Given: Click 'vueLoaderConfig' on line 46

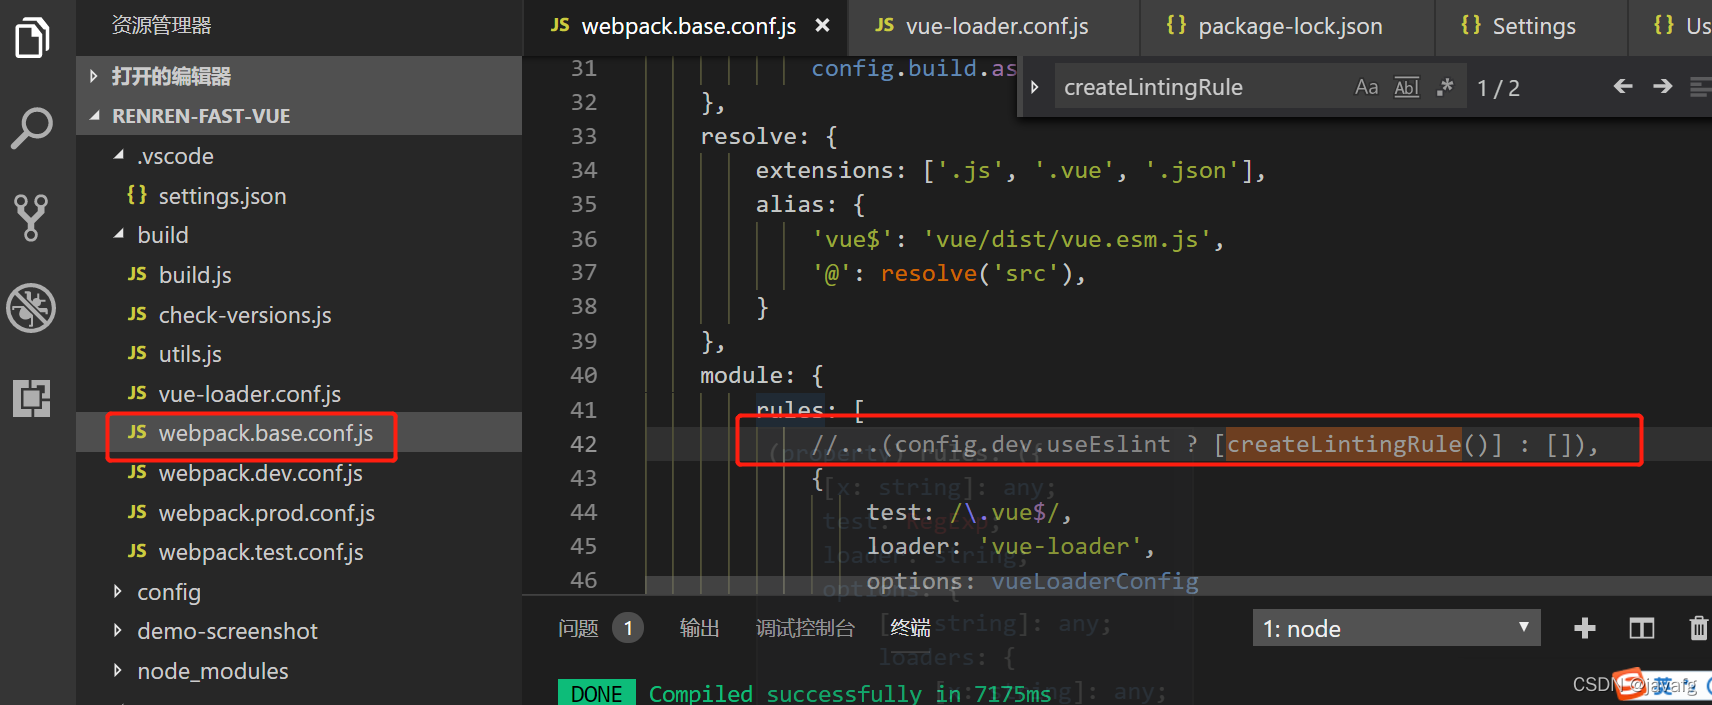Looking at the screenshot, I should (1095, 581).
